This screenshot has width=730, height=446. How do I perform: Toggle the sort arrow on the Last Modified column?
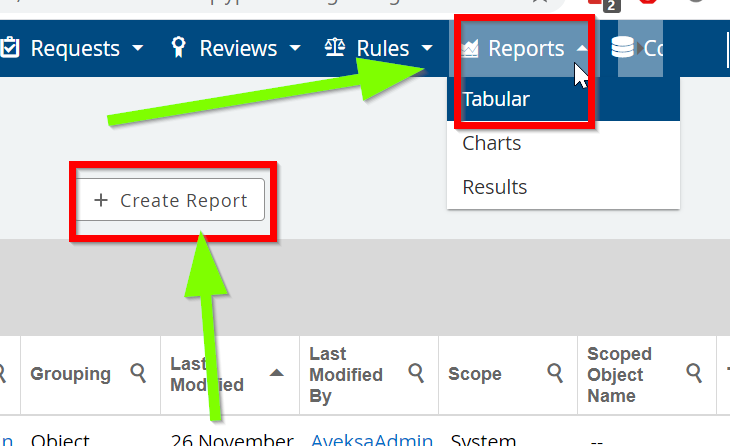click(x=276, y=374)
